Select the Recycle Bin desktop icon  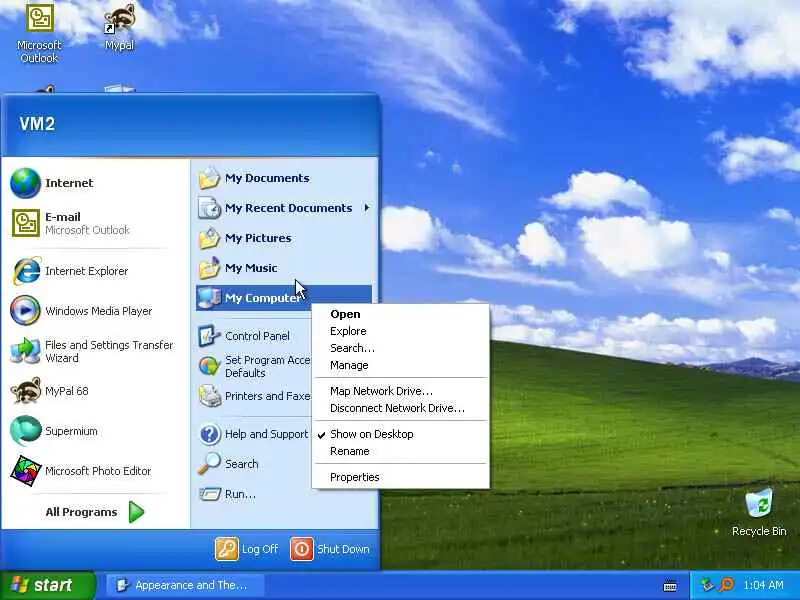pyautogui.click(x=759, y=513)
